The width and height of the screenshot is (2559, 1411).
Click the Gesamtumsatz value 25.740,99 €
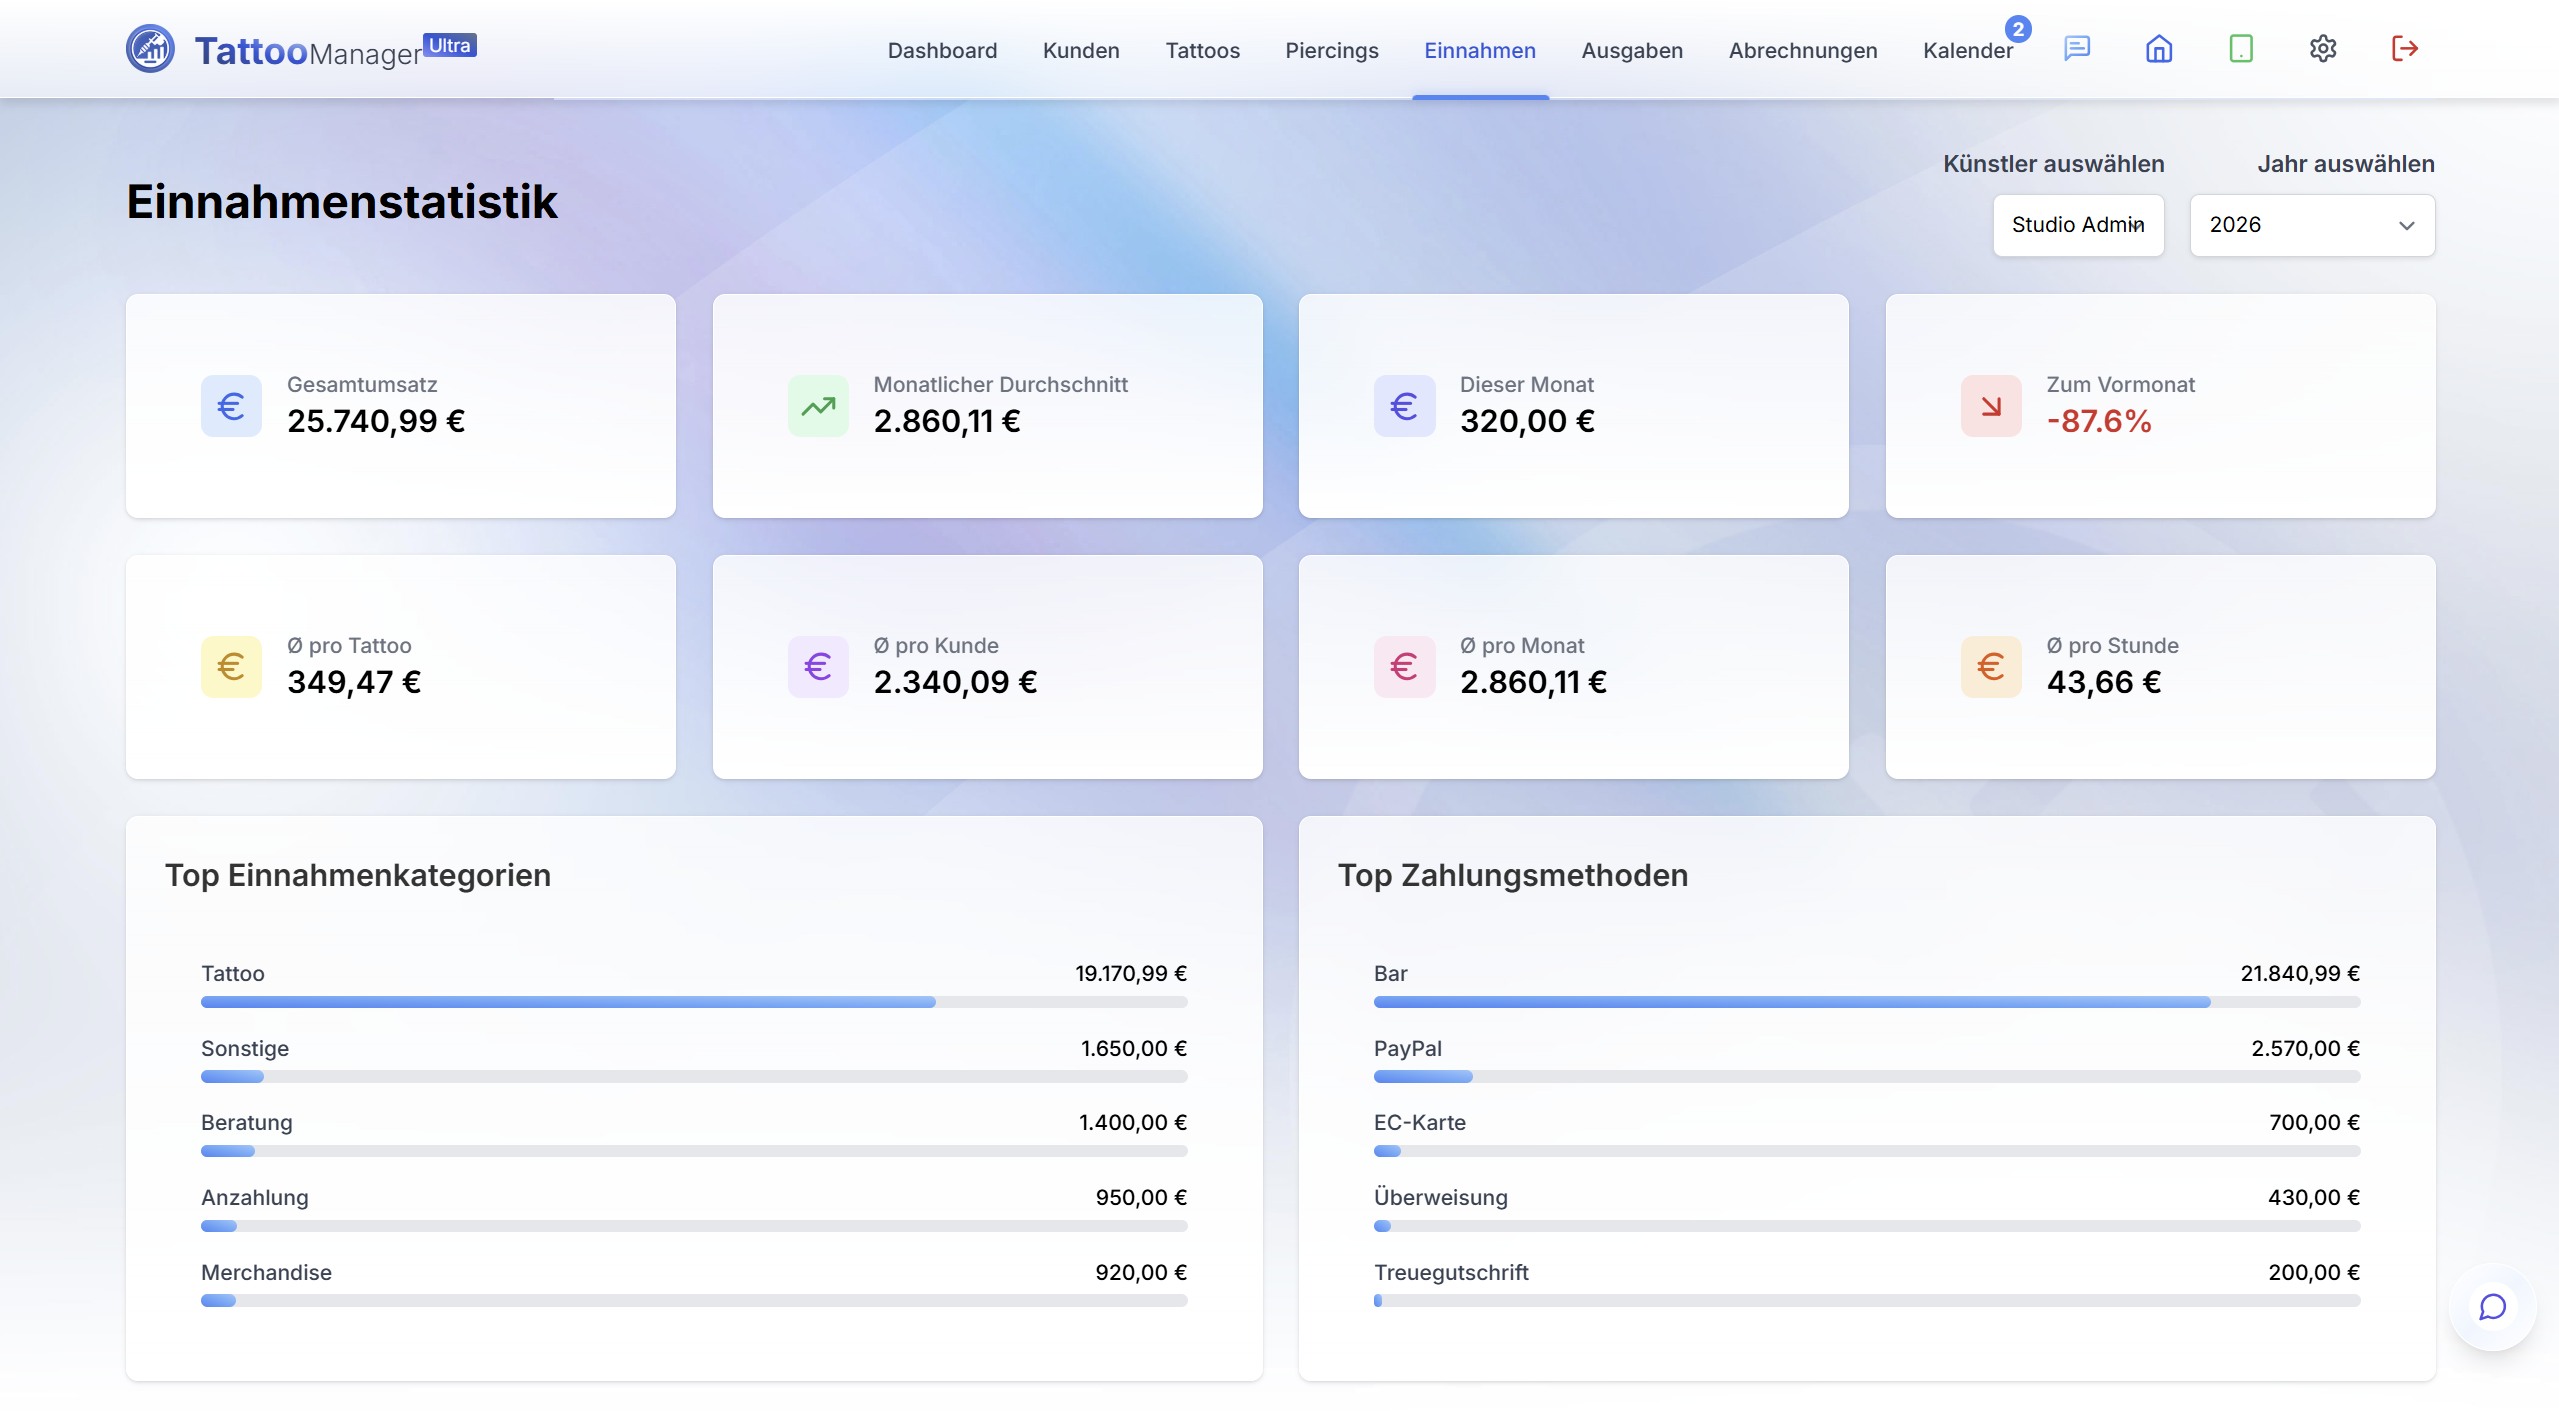(x=376, y=421)
